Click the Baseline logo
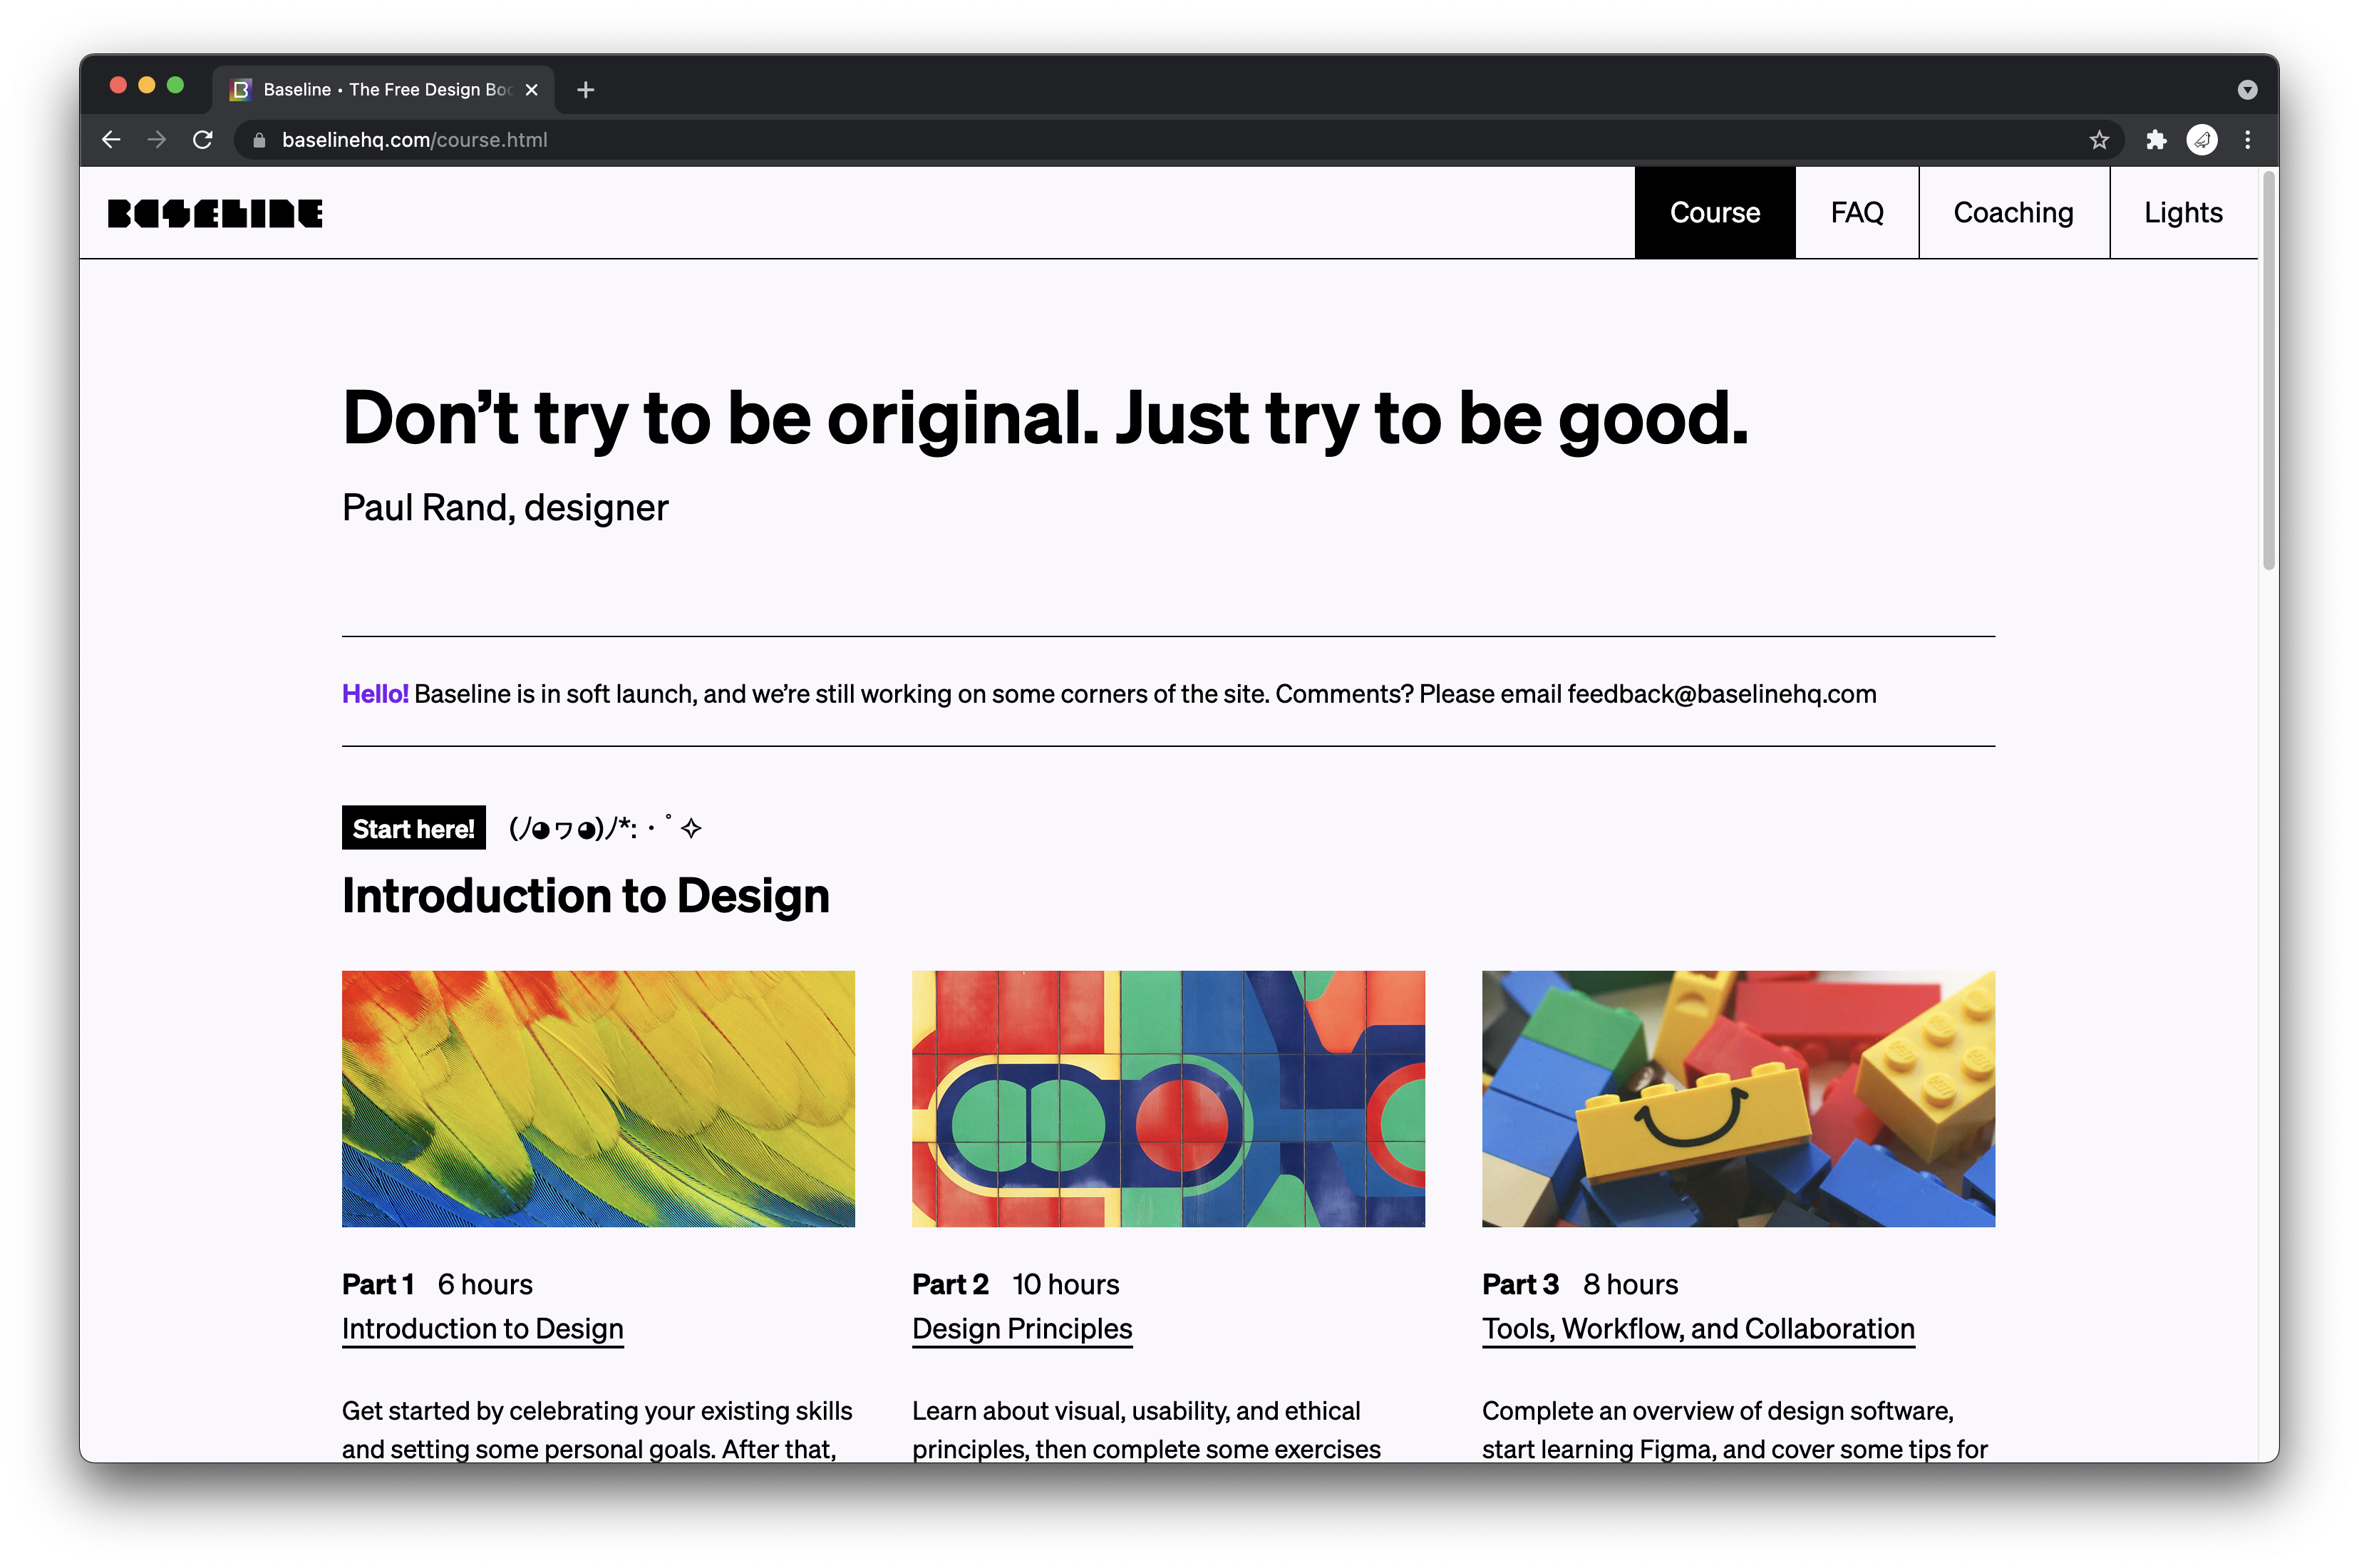This screenshot has height=1568, width=2359. pyautogui.click(x=215, y=213)
